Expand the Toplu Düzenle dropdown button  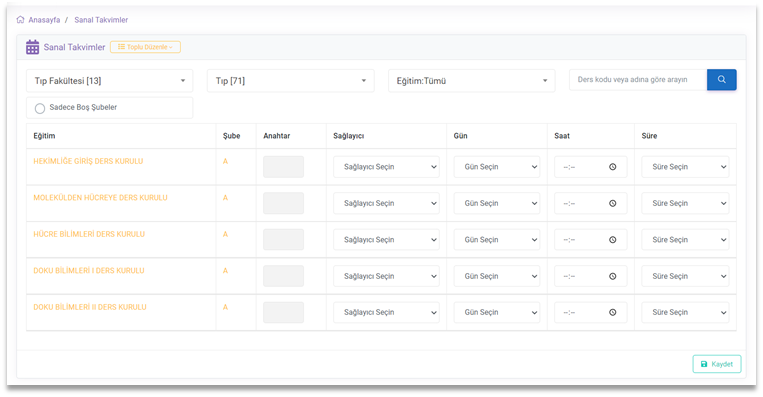(x=145, y=47)
